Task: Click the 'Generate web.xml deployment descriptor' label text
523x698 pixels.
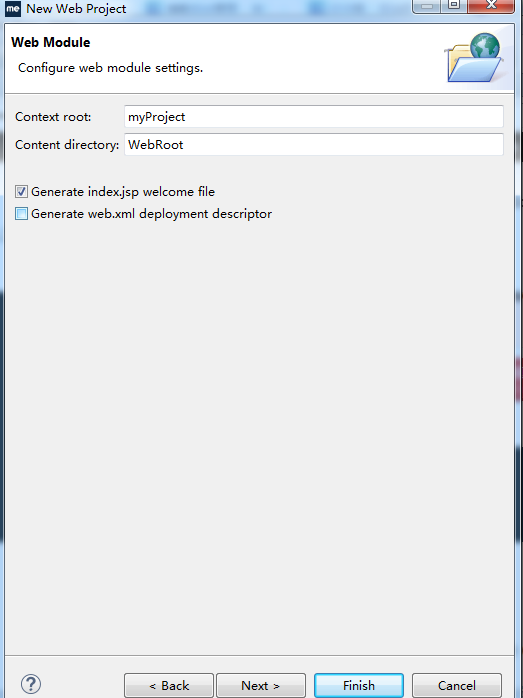Action: [151, 214]
